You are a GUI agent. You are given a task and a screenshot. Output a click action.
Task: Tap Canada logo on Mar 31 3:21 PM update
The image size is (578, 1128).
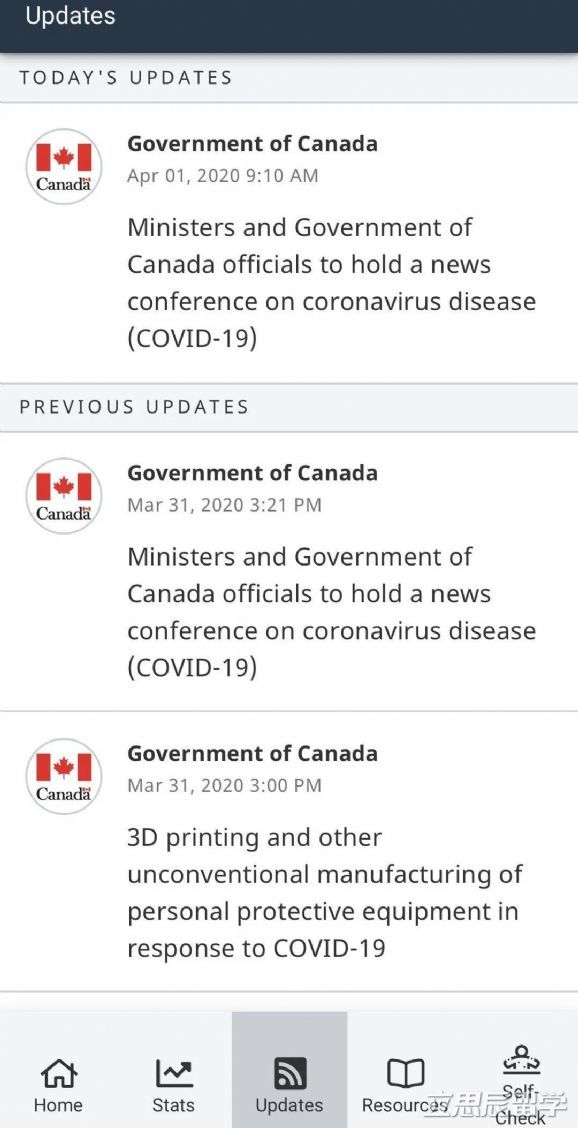[64, 496]
